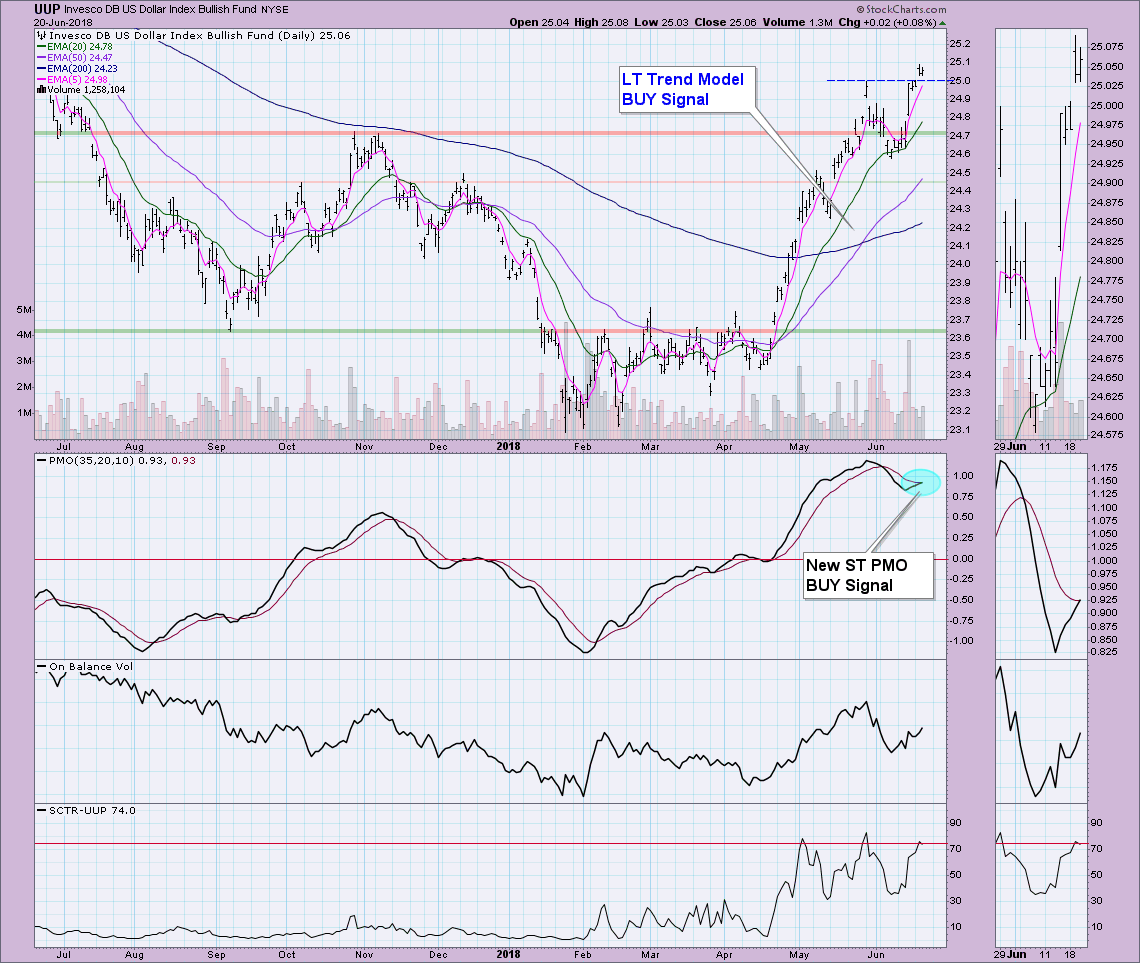Click the 25.2 price axis label
The height and width of the screenshot is (963, 1140).
(960, 44)
